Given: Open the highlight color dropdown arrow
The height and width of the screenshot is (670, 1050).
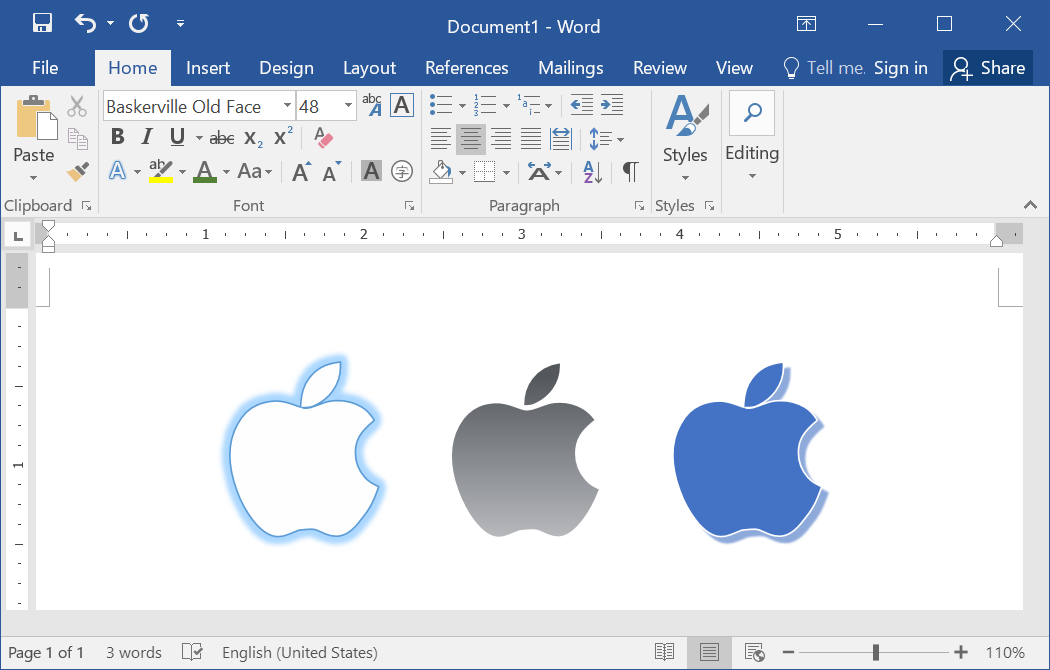Looking at the screenshot, I should tap(182, 171).
